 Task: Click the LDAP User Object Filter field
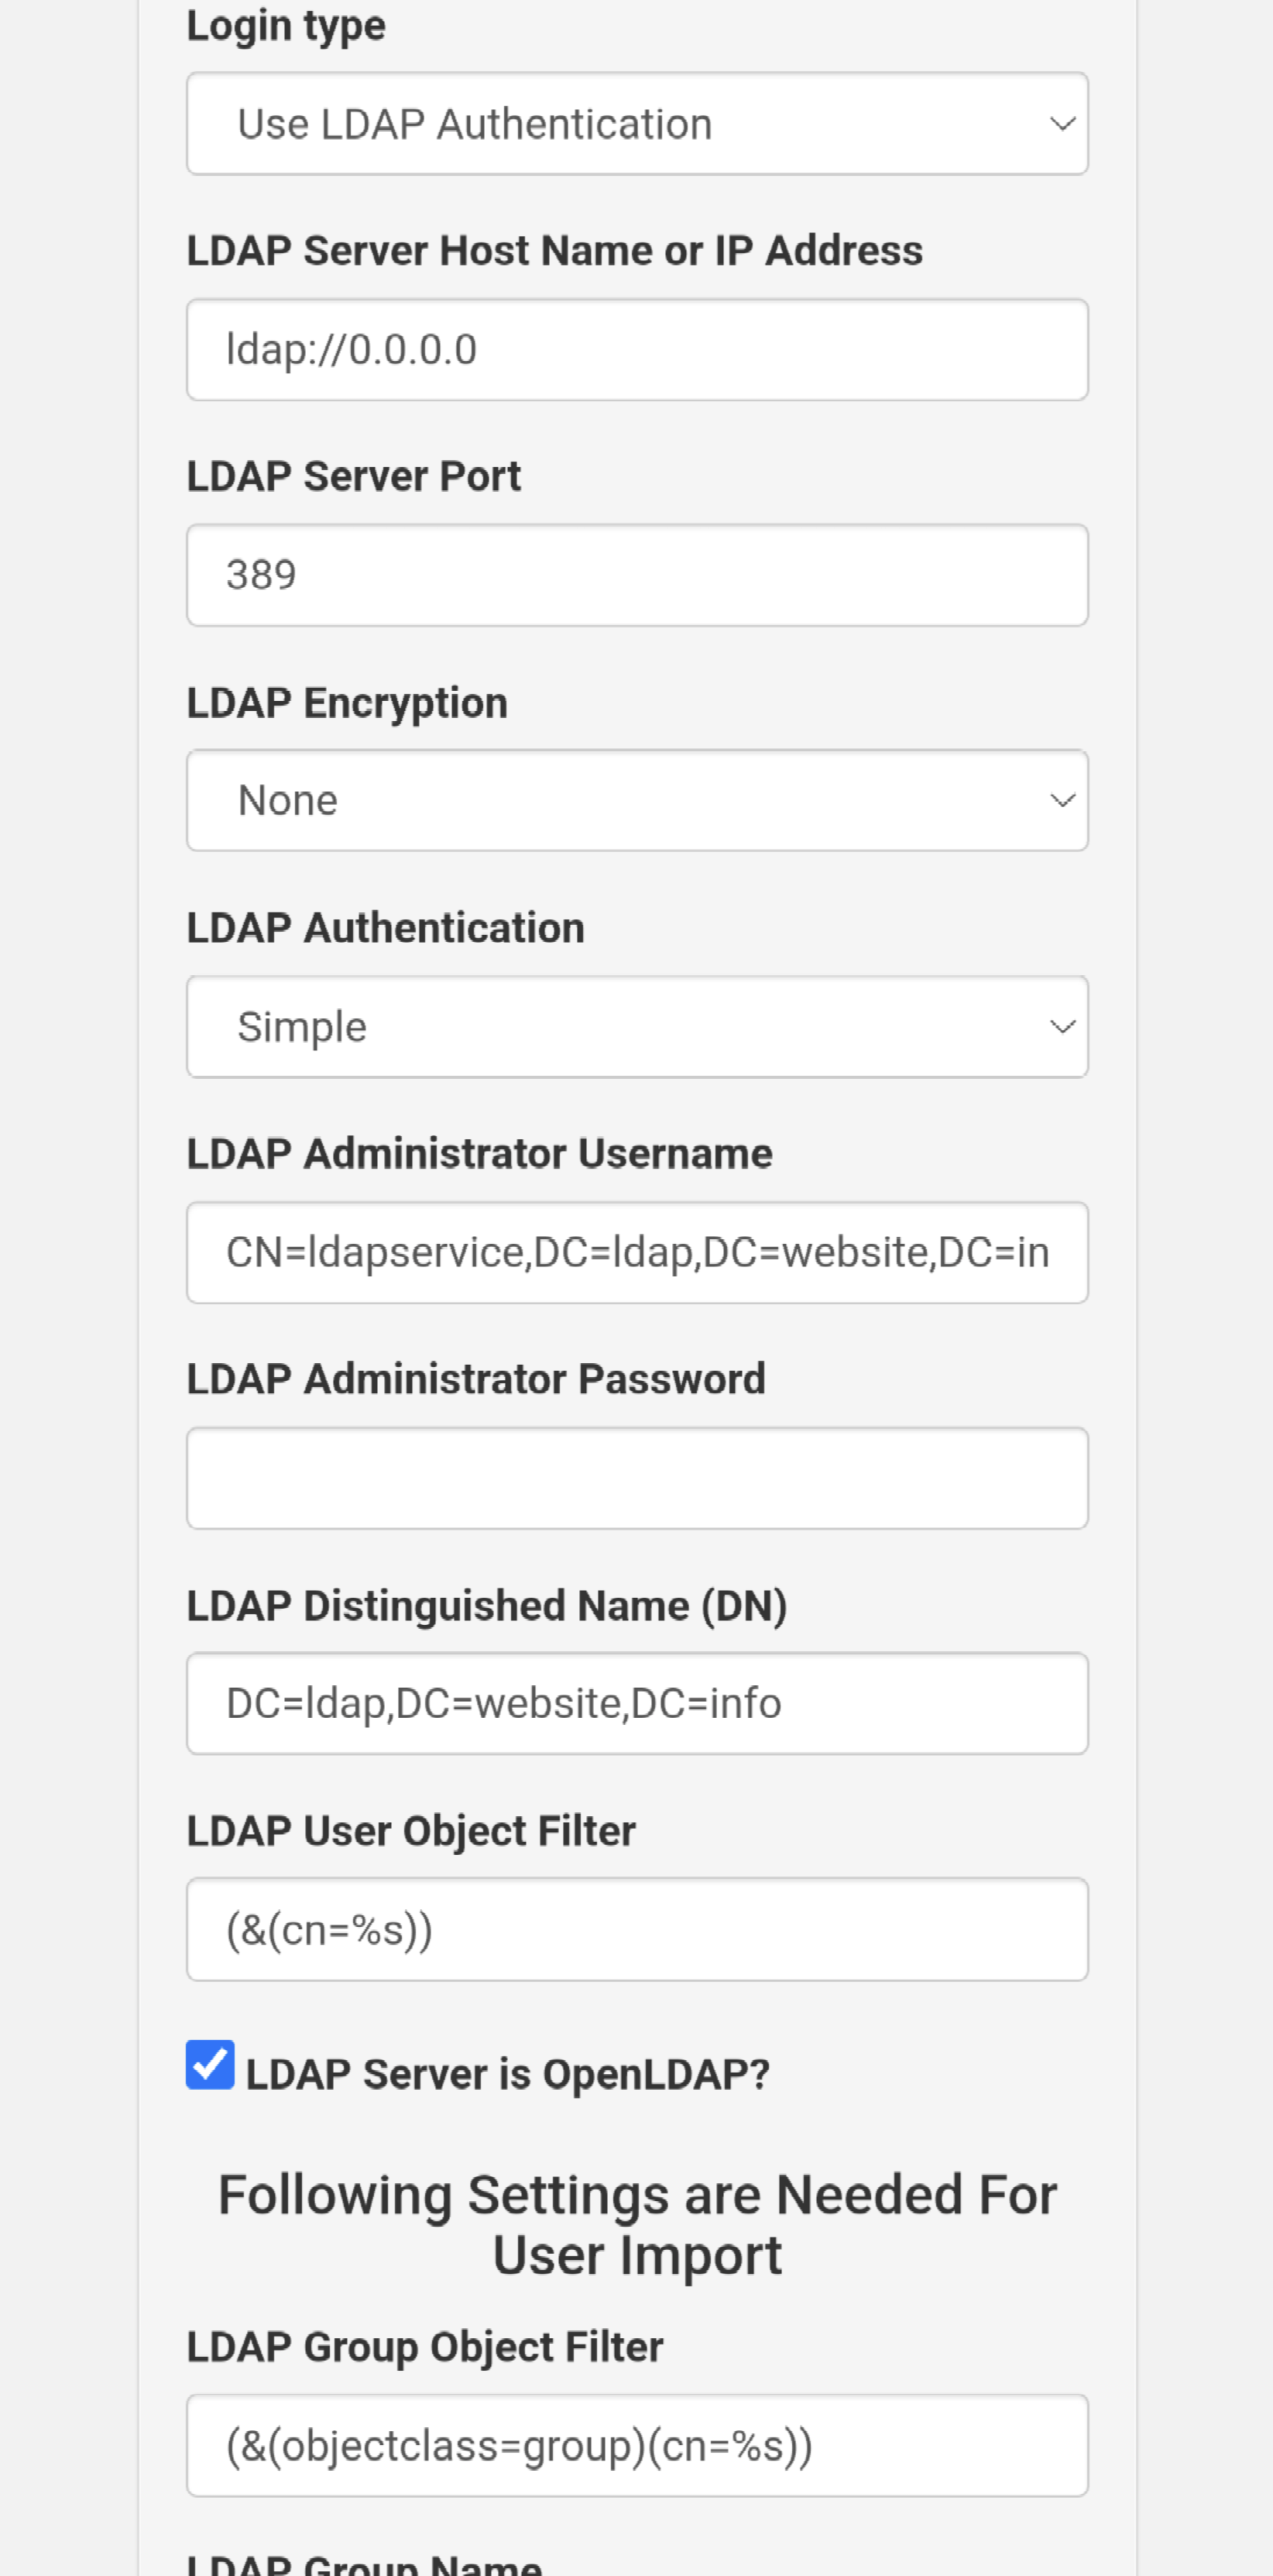click(x=636, y=1930)
